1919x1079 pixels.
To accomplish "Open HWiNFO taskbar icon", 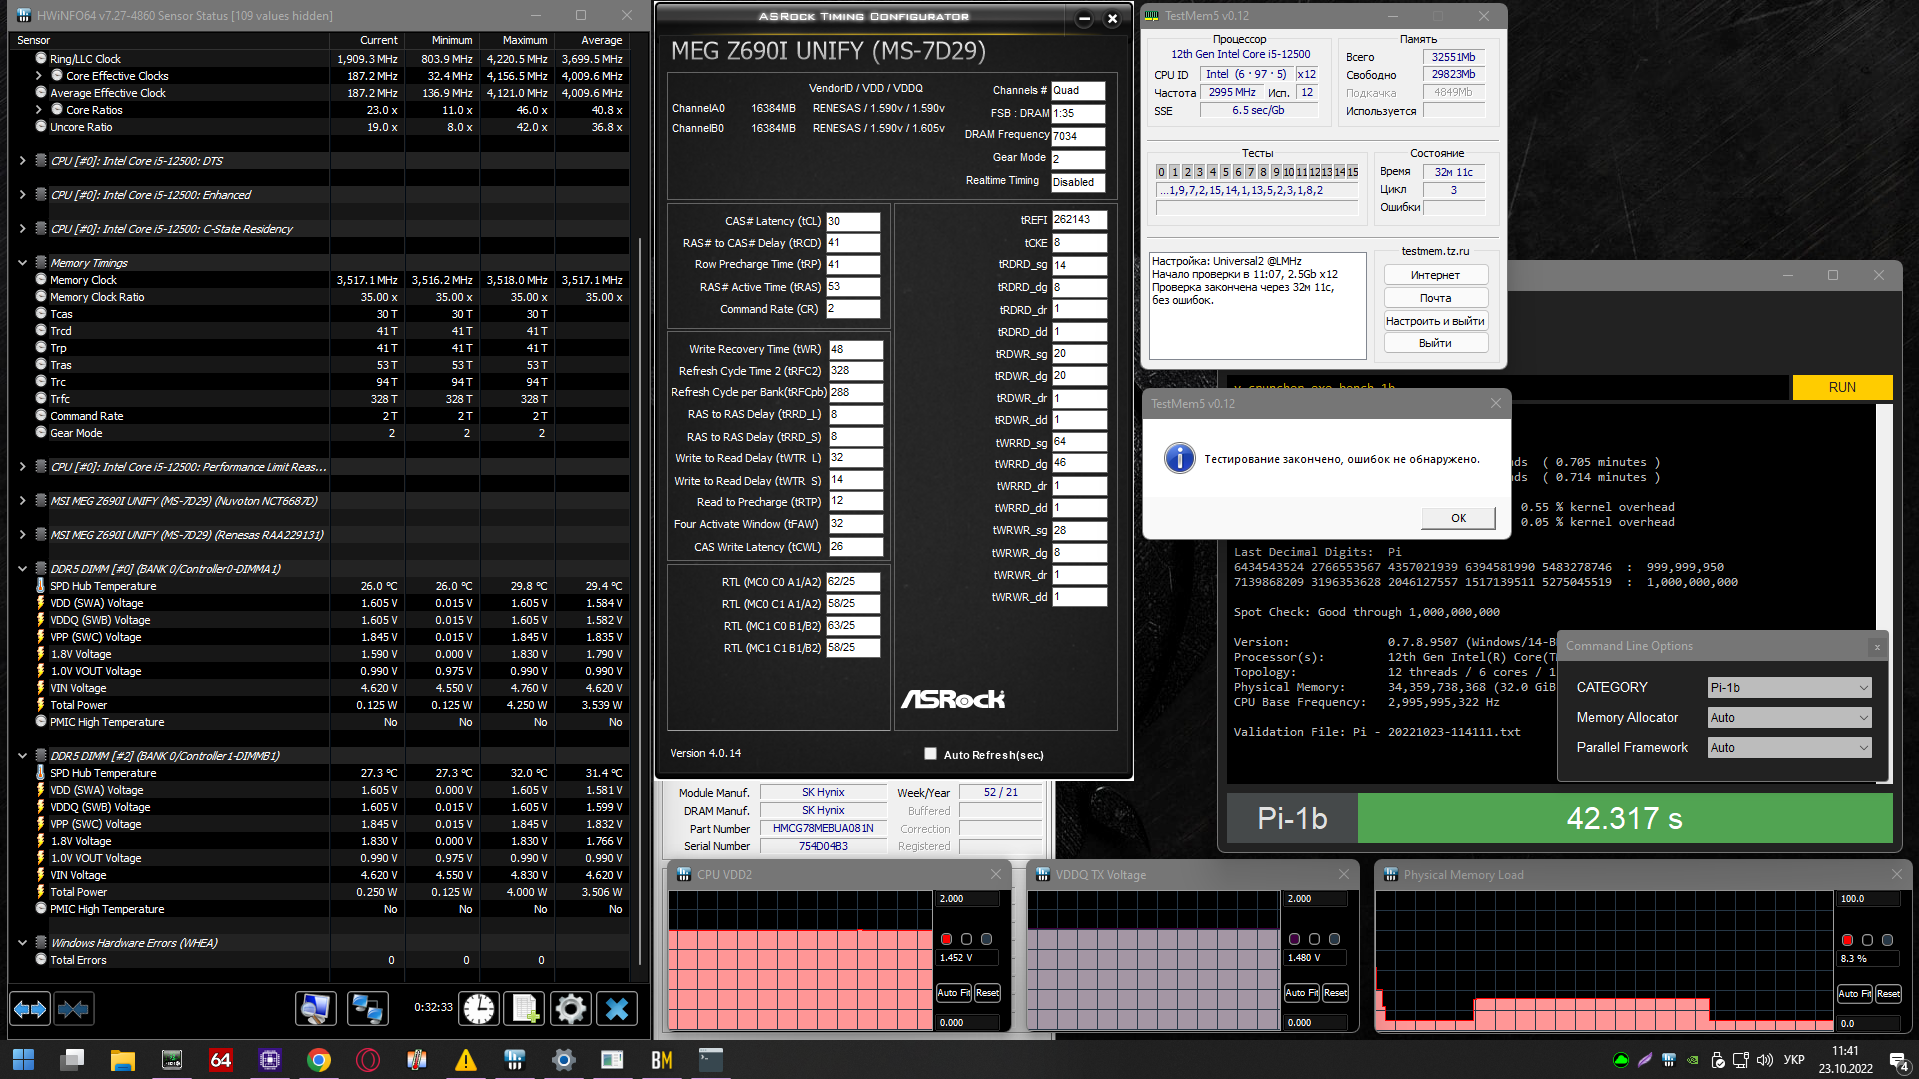I will tap(515, 1060).
